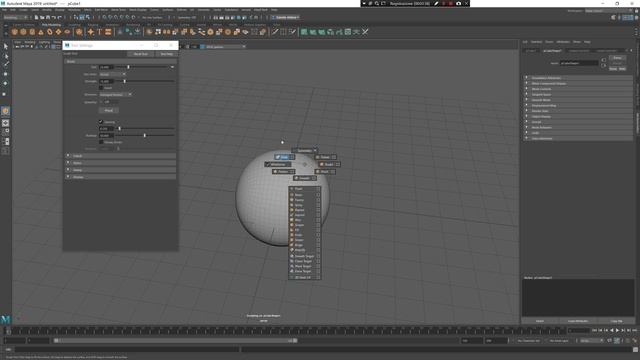Create a polygon cube from the shelf
Screen dimensions: 640x360
click(x=23, y=32)
